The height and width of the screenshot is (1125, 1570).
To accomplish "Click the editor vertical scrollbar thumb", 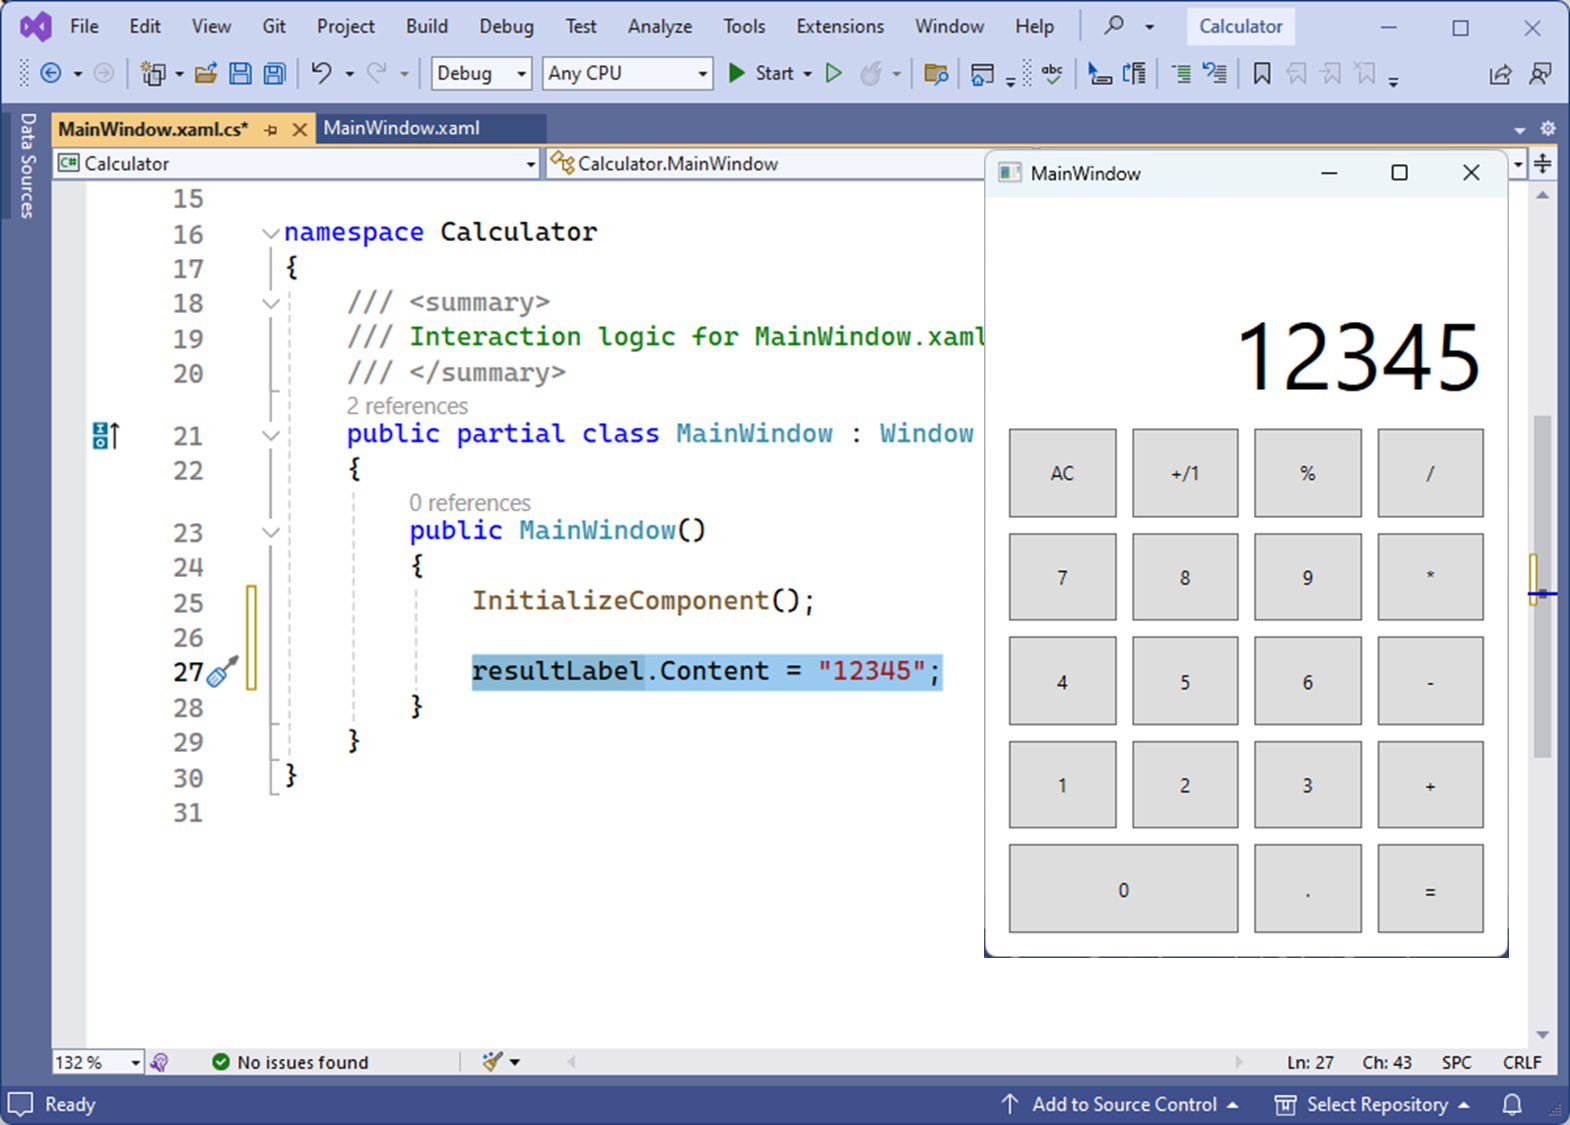I will pyautogui.click(x=1543, y=585).
